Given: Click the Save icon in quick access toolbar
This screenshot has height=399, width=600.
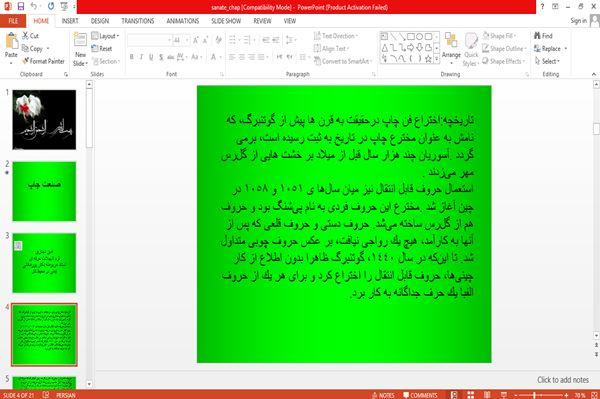Looking at the screenshot, I should click(x=21, y=7).
